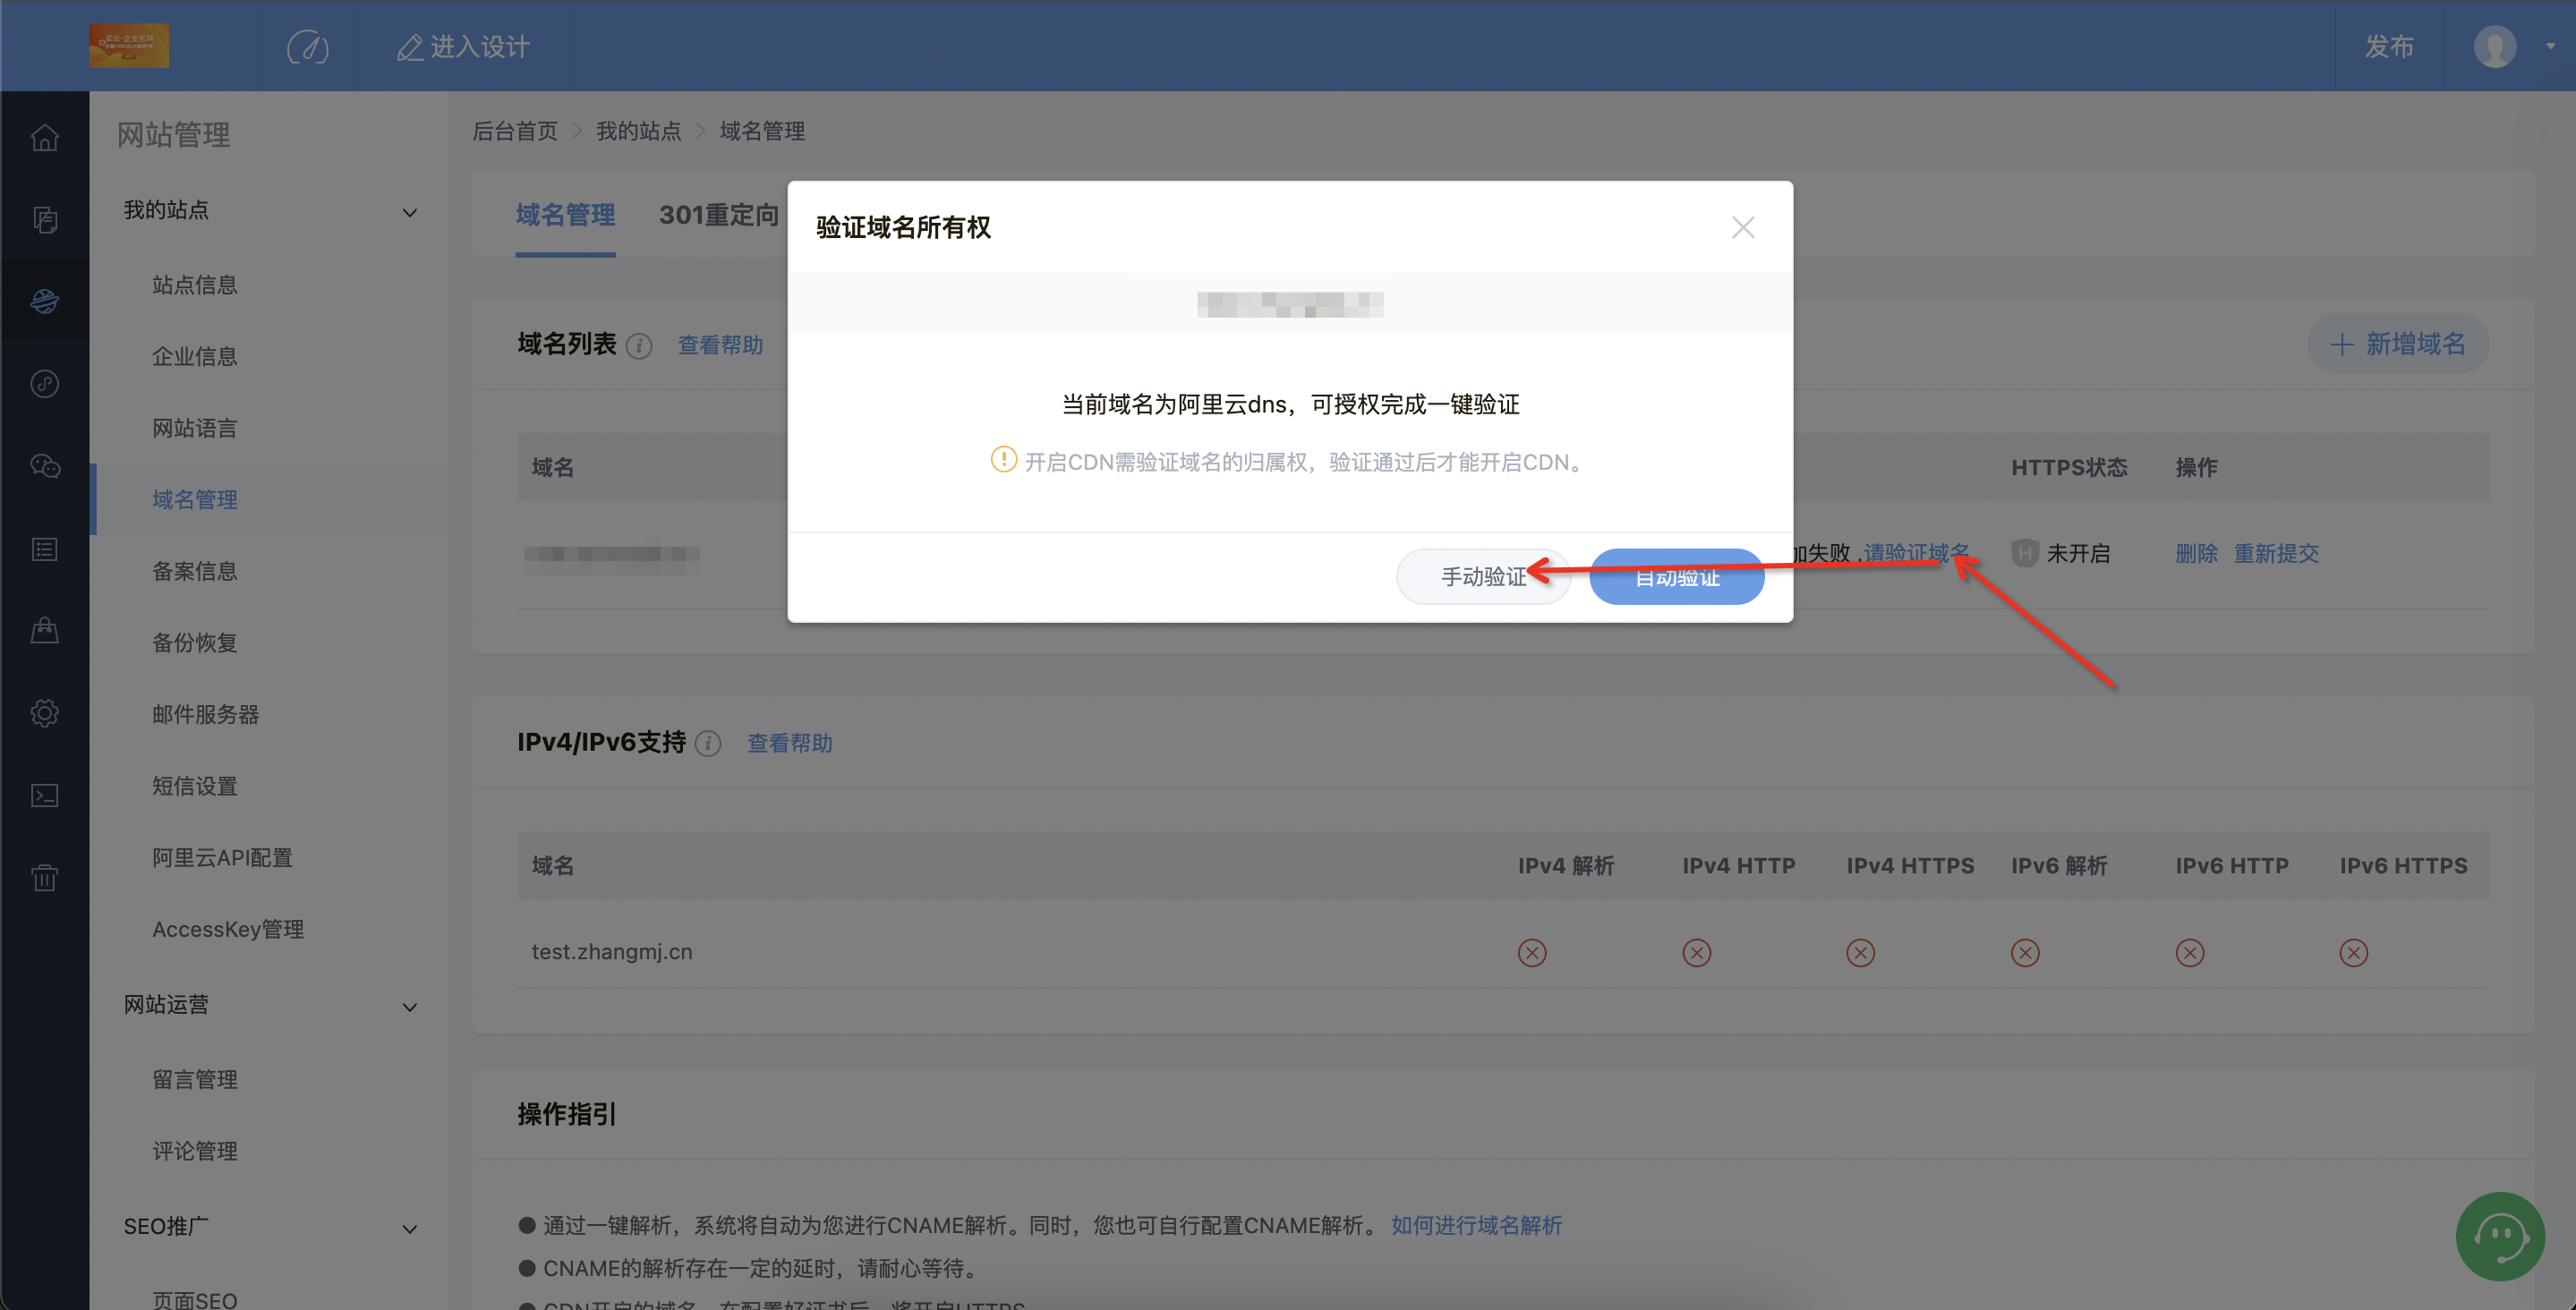Open the pages copy icon in sidebar
Viewport: 2576px width, 1310px height.
pos(45,219)
